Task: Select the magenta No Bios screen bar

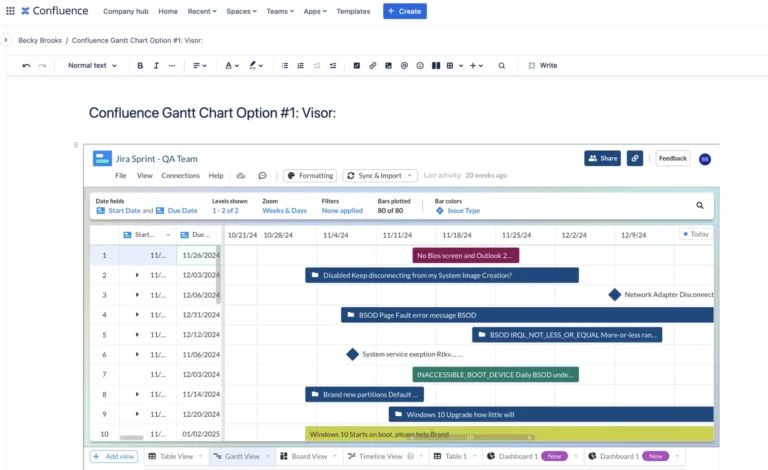Action: coord(466,256)
